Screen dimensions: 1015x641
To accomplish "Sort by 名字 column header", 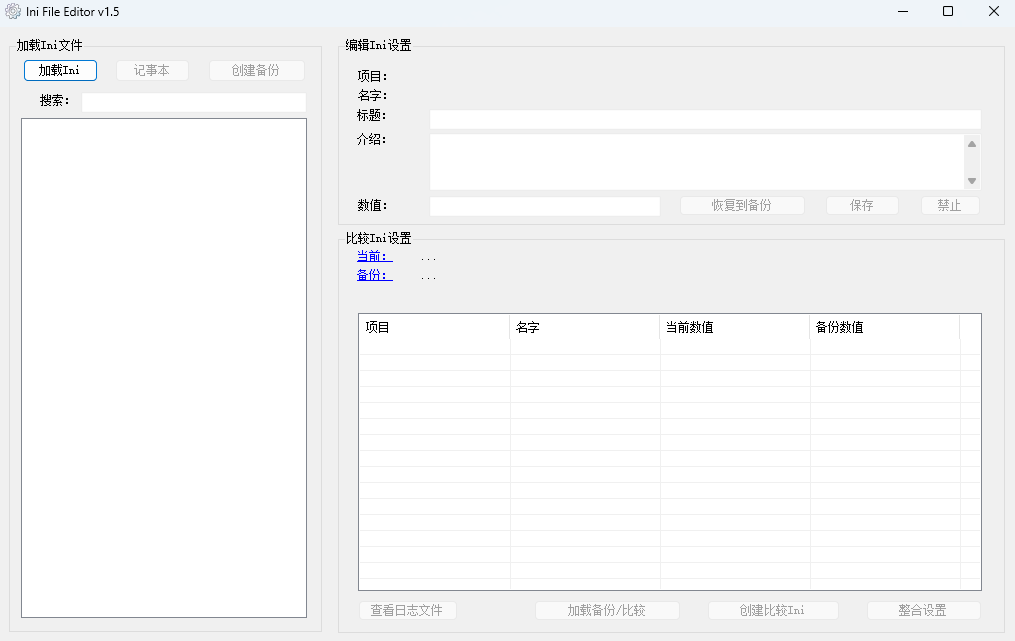I will point(585,328).
